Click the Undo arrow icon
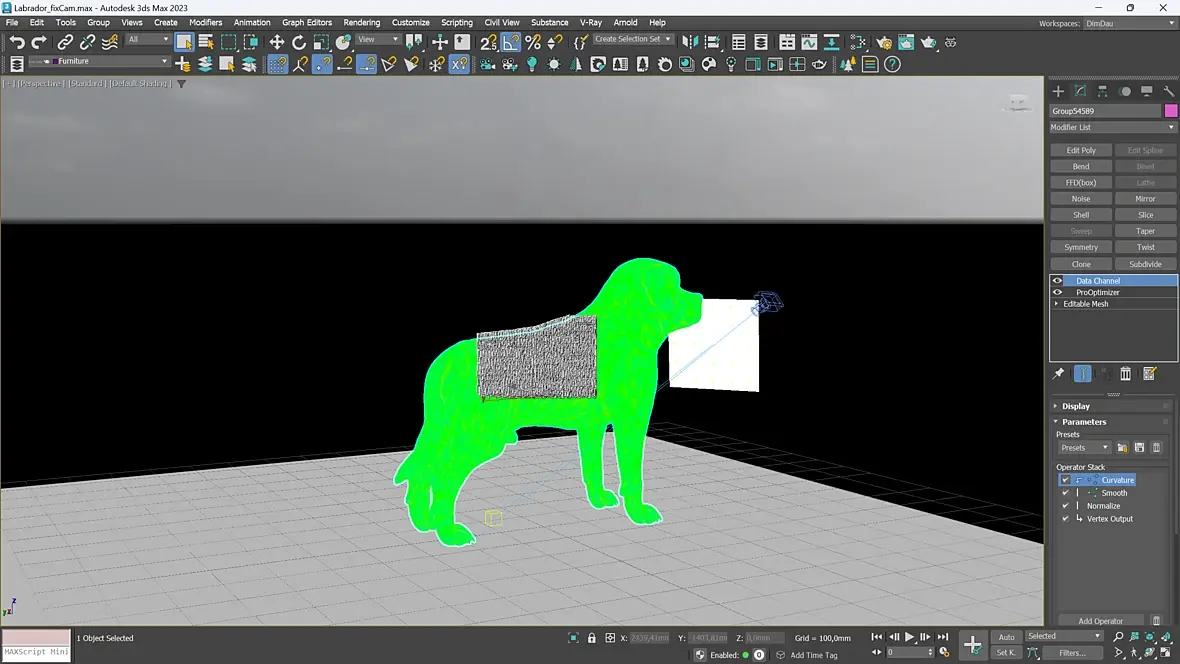This screenshot has height=664, width=1180. 17,42
